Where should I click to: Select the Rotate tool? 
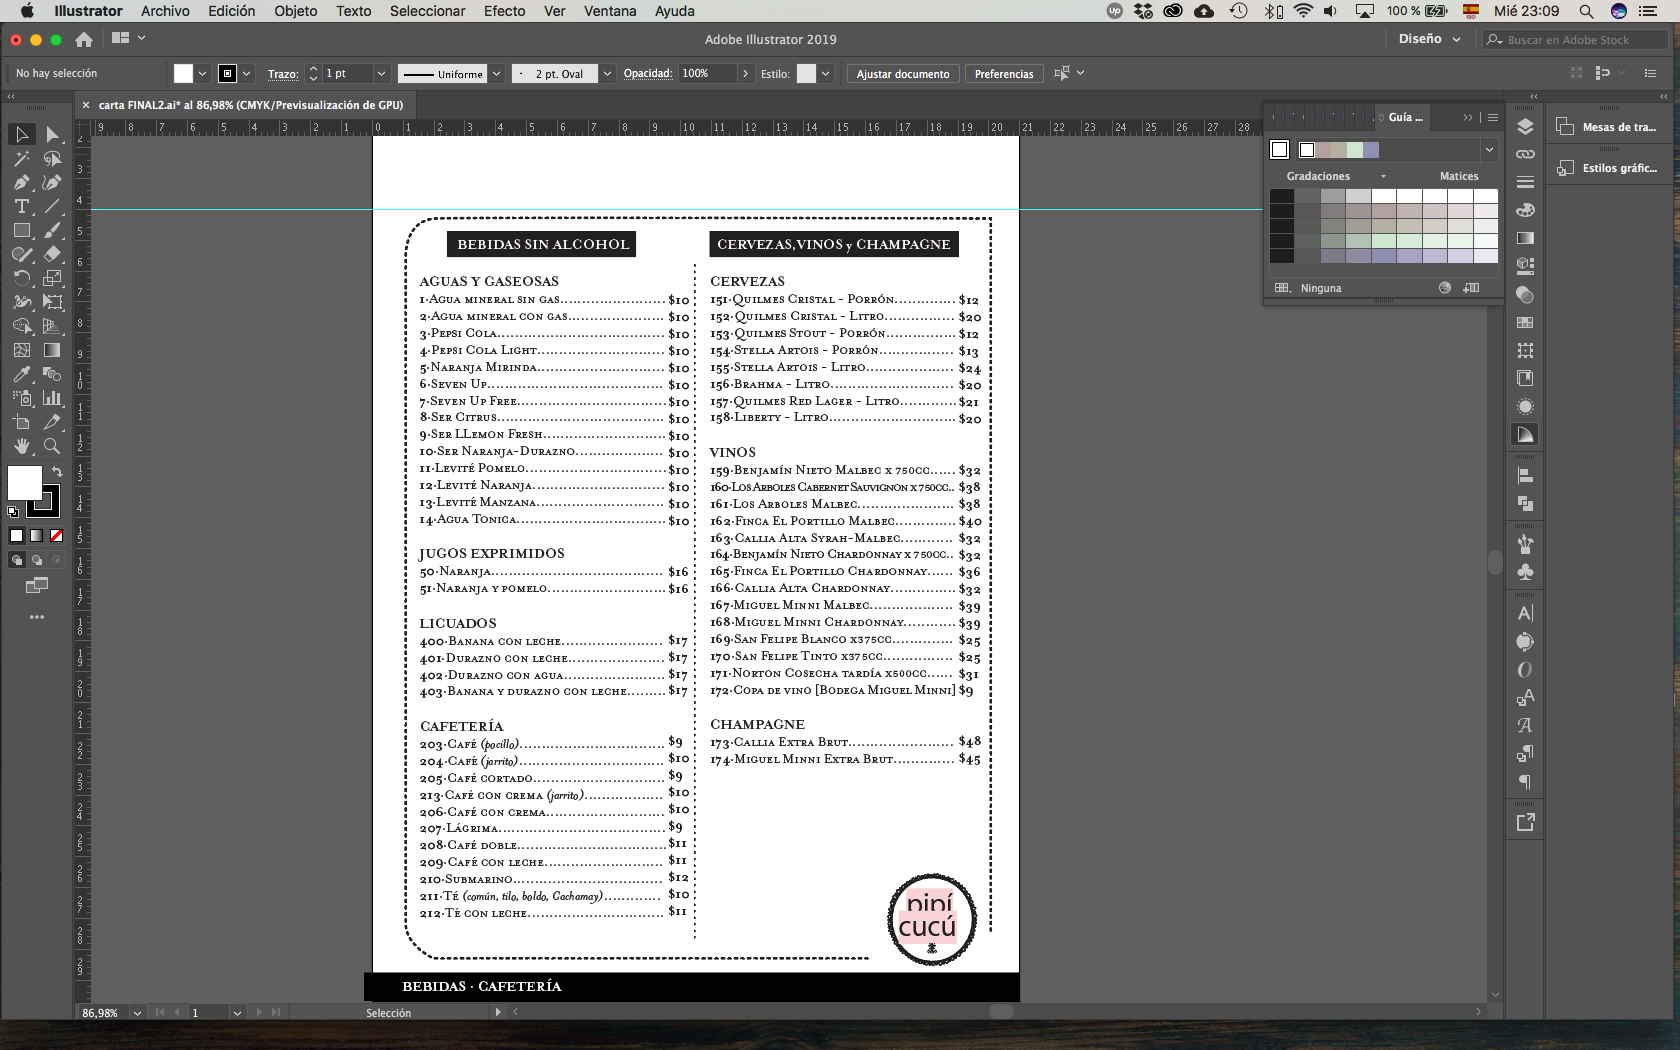22,278
